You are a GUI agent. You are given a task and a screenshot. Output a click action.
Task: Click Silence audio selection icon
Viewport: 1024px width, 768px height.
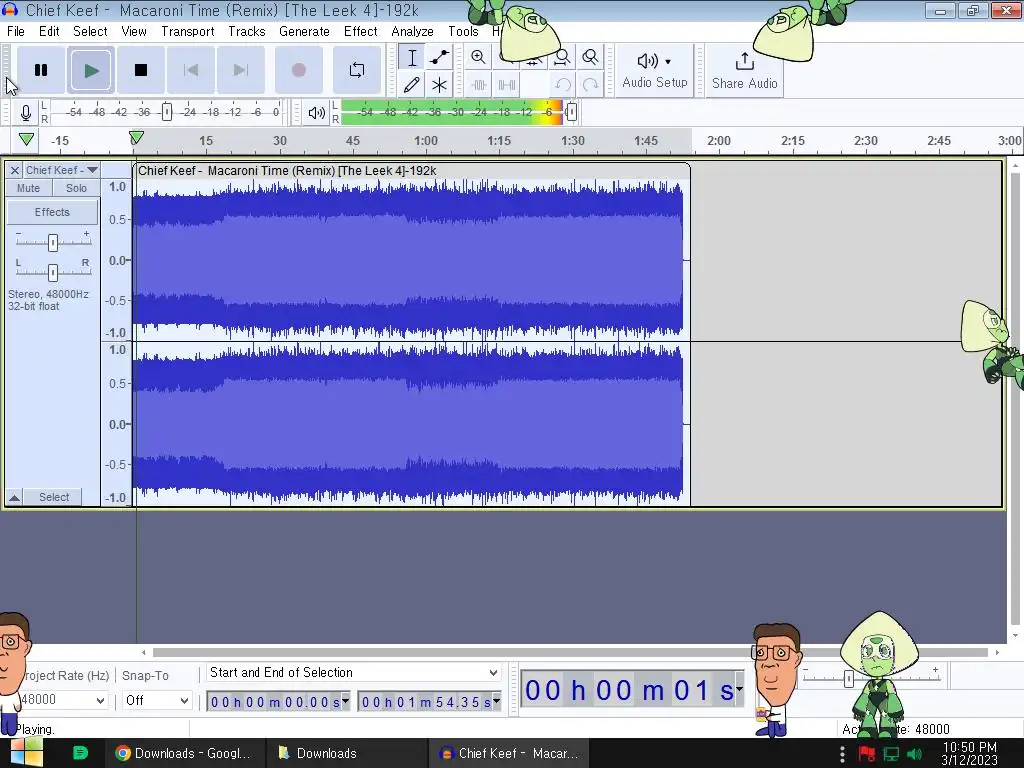click(507, 85)
